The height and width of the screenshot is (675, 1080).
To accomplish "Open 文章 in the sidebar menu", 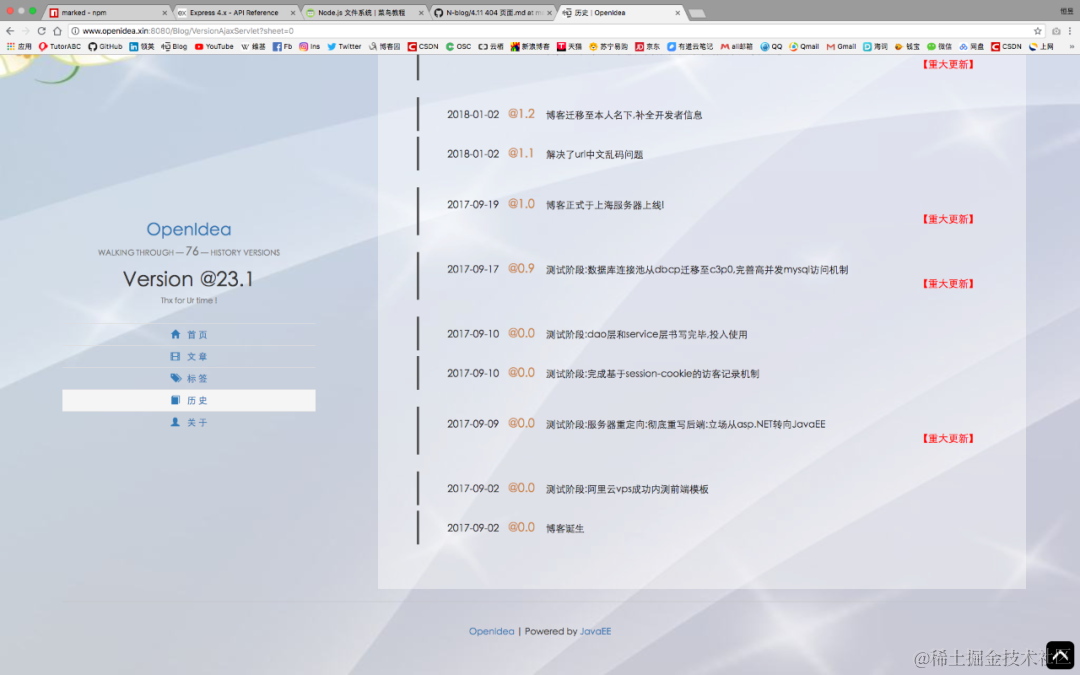I will (x=189, y=357).
